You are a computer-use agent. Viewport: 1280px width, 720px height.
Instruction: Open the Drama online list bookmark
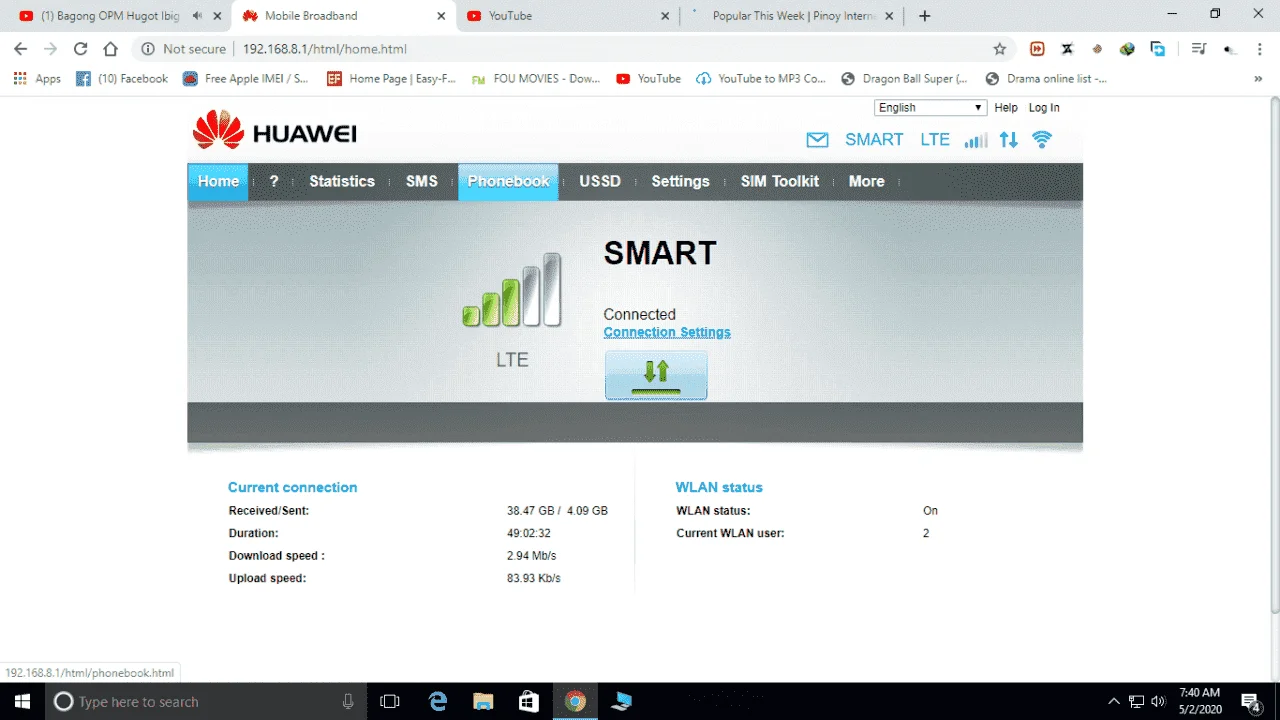coord(1046,79)
